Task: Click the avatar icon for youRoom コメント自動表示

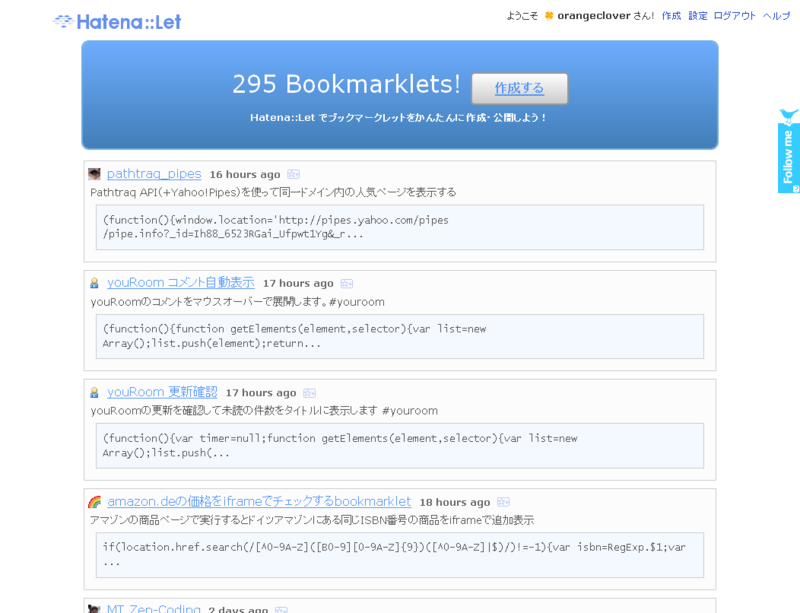Action: tap(95, 282)
